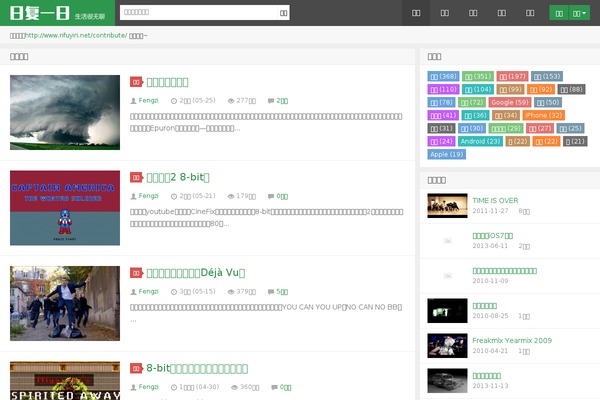Open the 5 comments link on Déjà Vu post
The image size is (600, 400).
tap(282, 292)
